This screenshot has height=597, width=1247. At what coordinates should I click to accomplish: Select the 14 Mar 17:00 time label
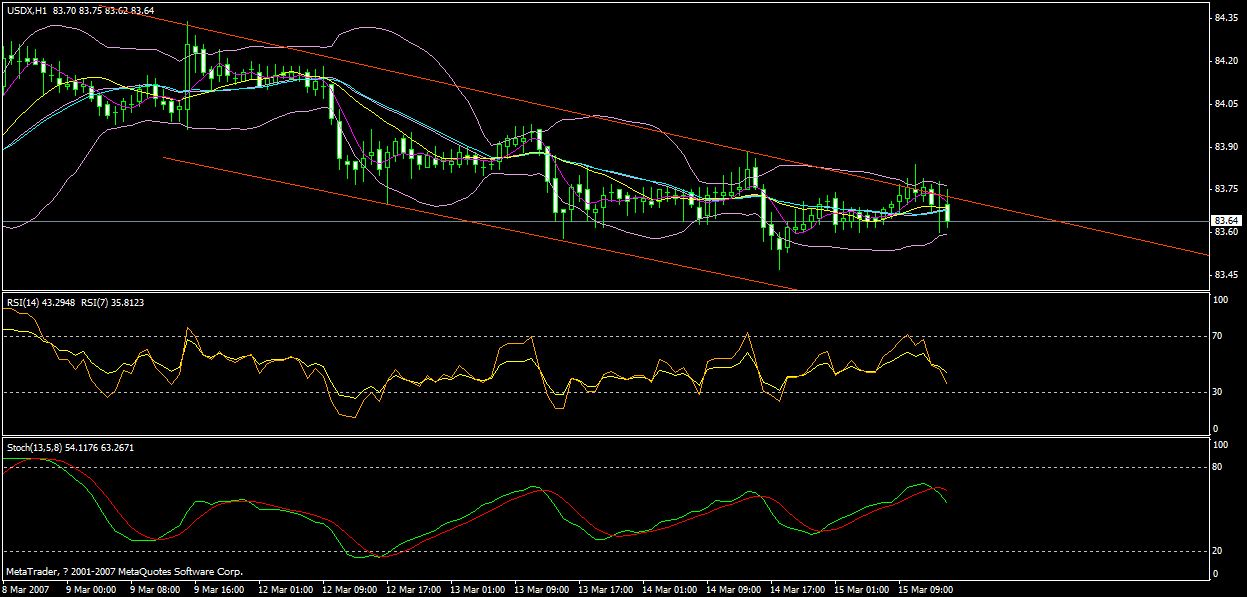point(797,589)
